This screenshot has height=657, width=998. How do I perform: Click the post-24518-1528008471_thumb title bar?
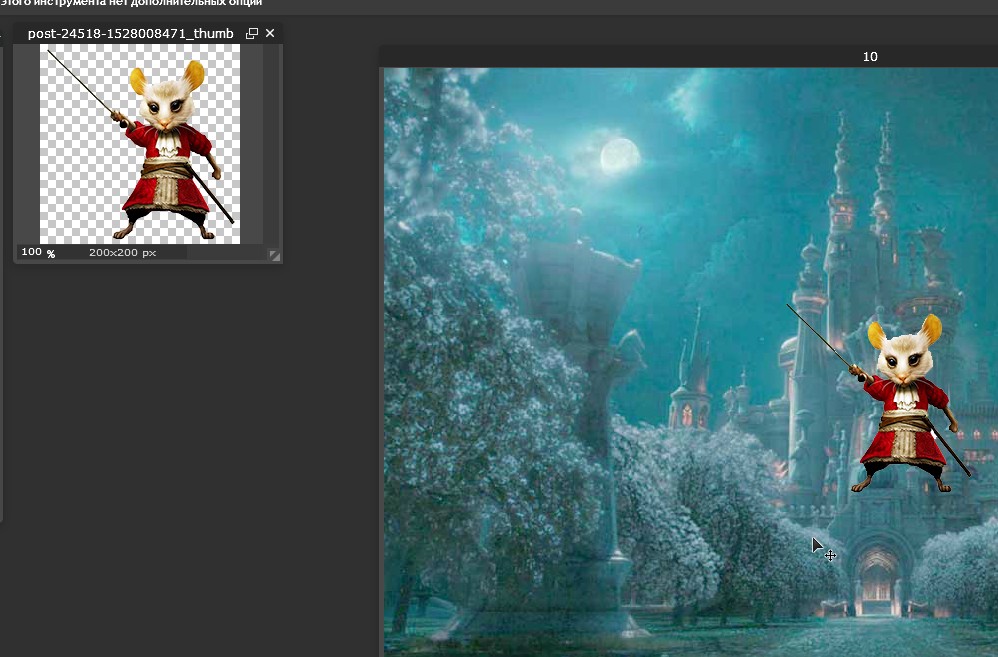pyautogui.click(x=130, y=34)
